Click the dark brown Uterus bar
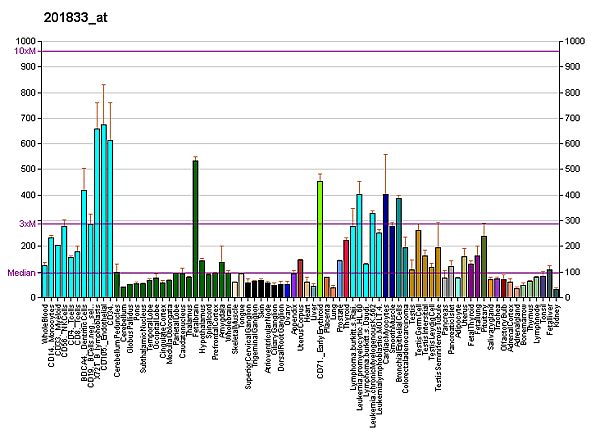The width and height of the screenshot is (600, 434). [x=300, y=277]
